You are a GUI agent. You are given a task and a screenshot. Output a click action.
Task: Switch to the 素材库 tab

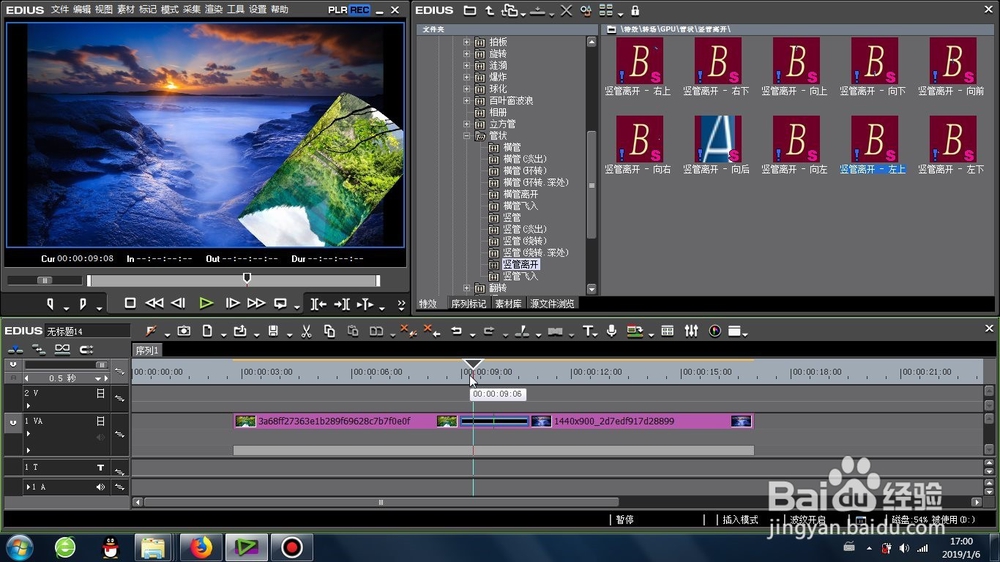tap(508, 304)
